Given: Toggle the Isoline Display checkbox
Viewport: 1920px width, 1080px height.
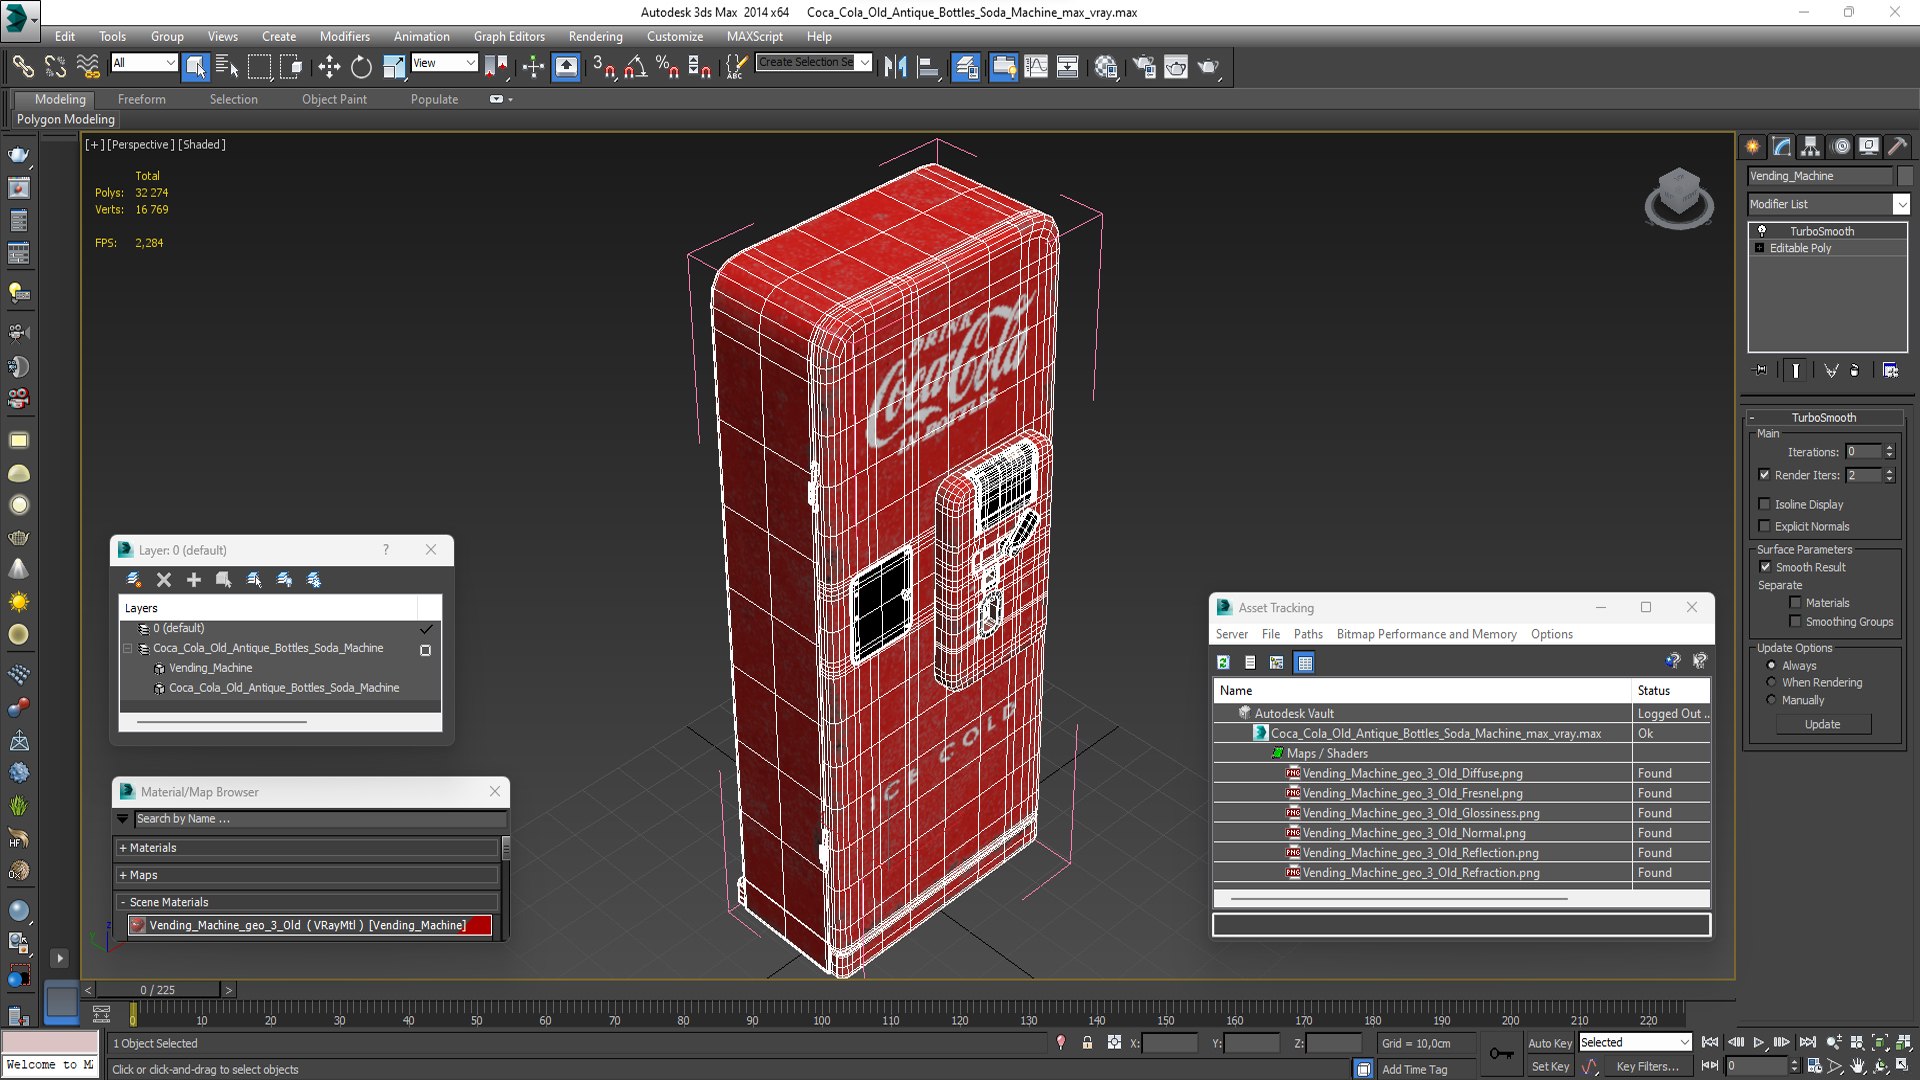Looking at the screenshot, I should click(x=1764, y=504).
